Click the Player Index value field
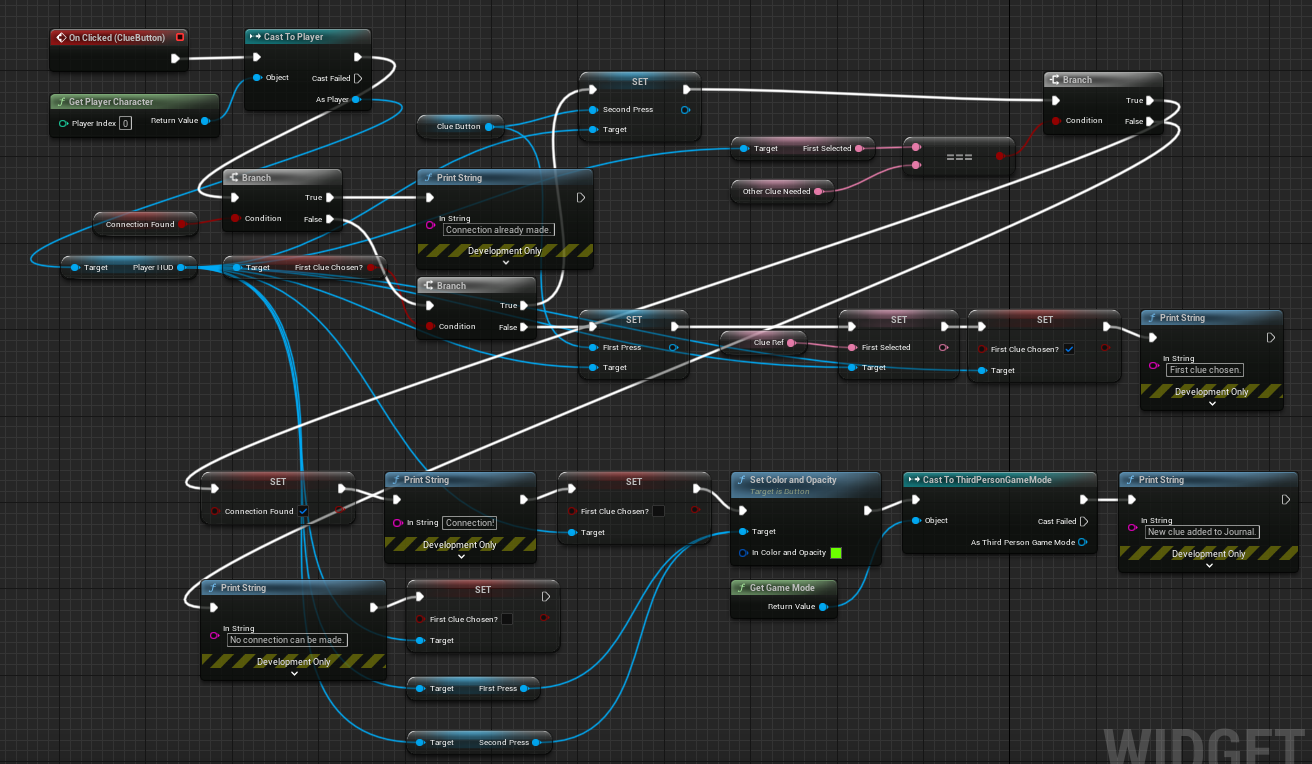 pos(125,123)
